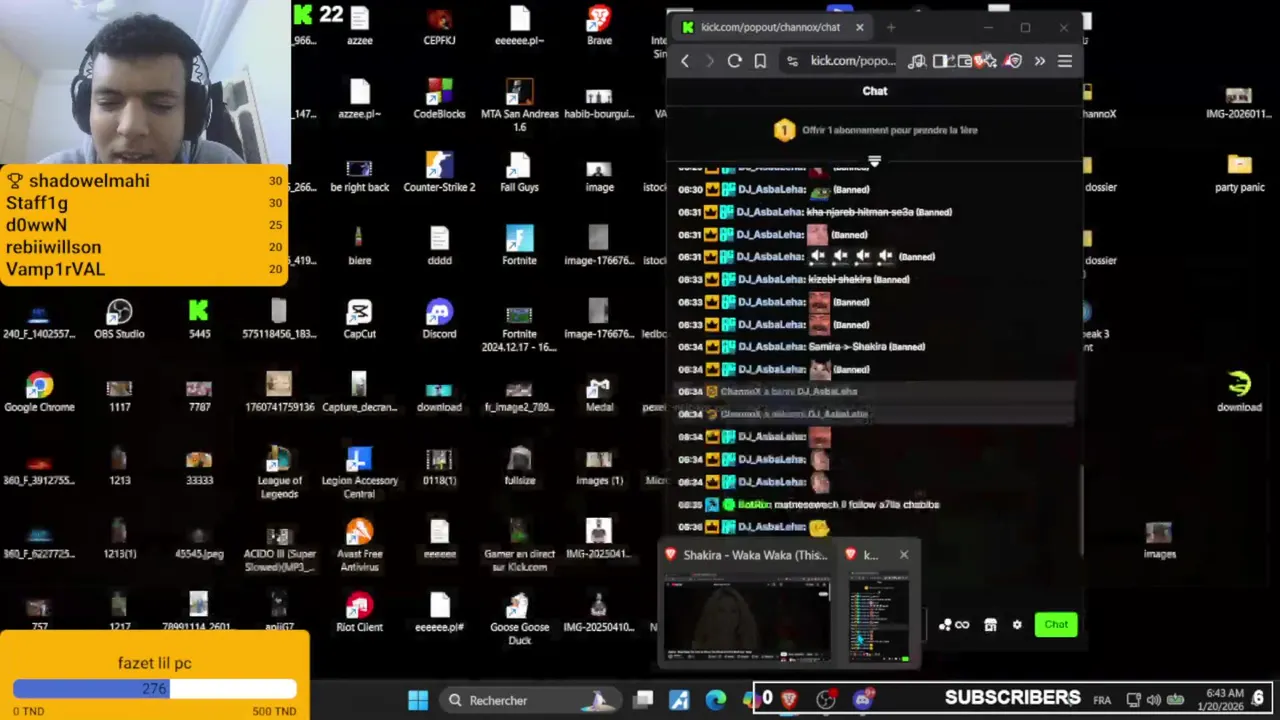Show more extensions via double chevron
Screen dimensions: 1280x720
1040,61
